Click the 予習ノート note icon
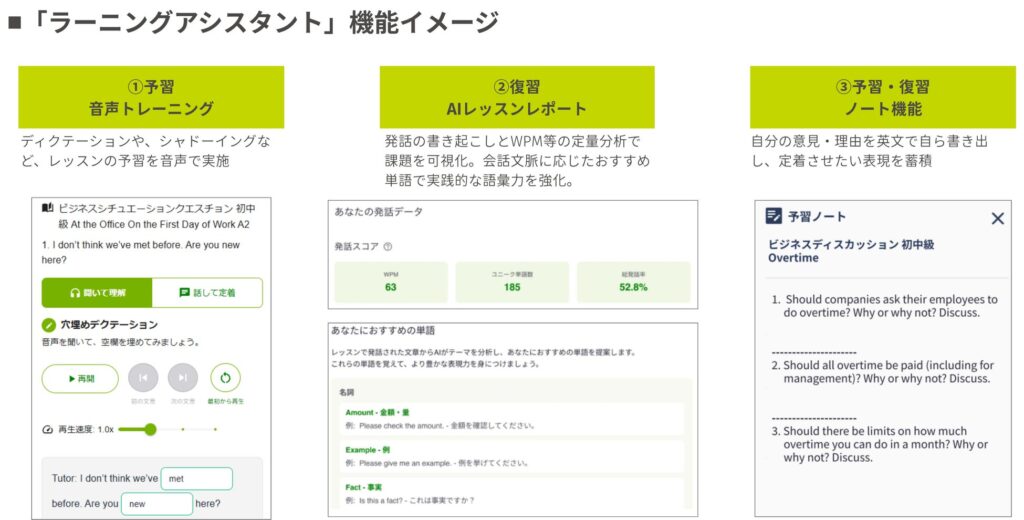This screenshot has width=1024, height=520. tap(773, 216)
